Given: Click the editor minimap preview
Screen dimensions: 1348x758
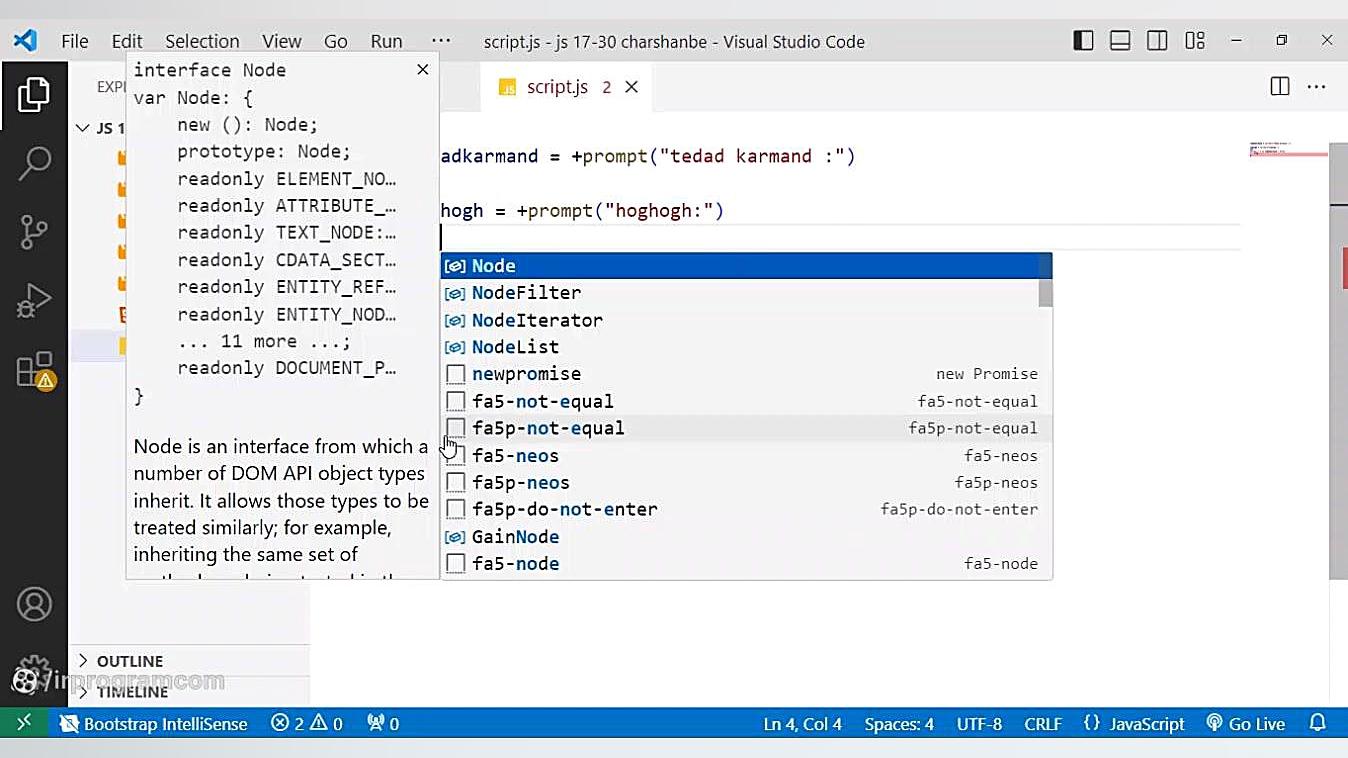Looking at the screenshot, I should pyautogui.click(x=1288, y=150).
